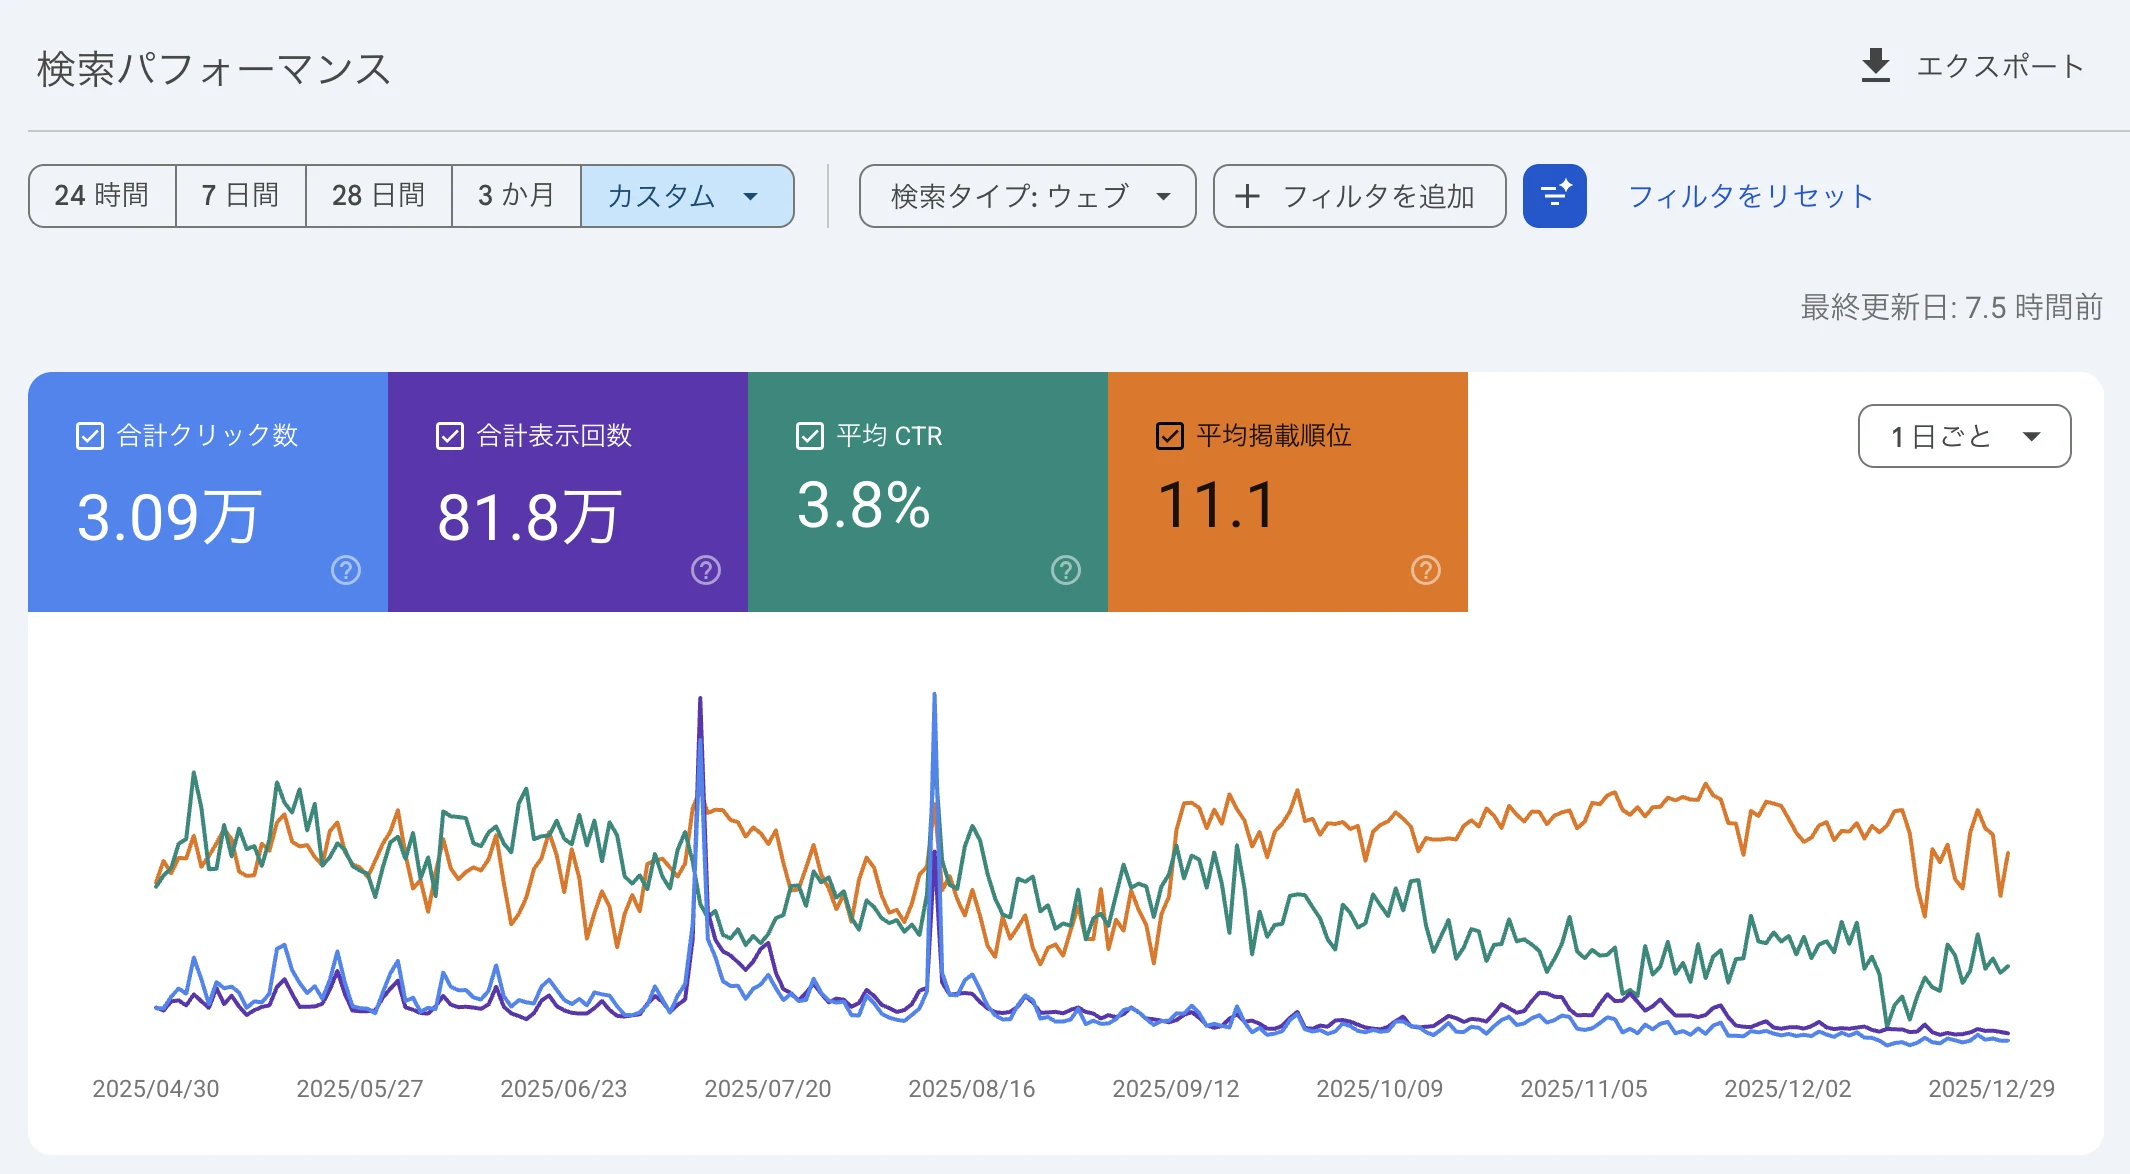Click the 2025/06/23 axis date label
This screenshot has height=1174, width=2130.
[564, 1089]
